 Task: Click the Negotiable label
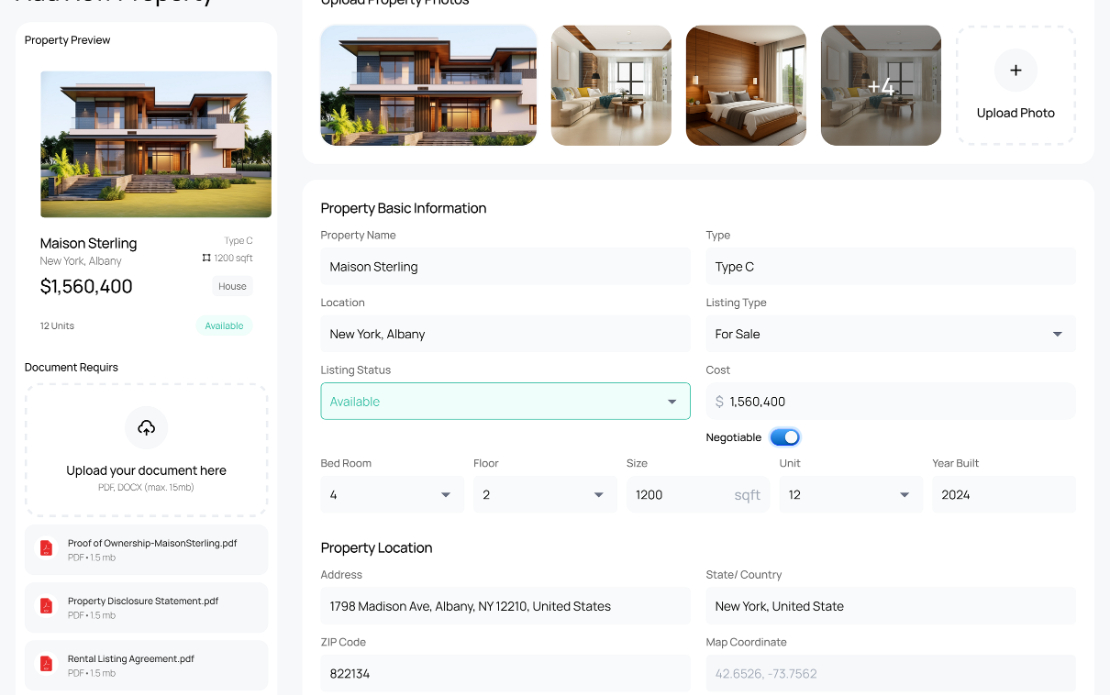point(733,437)
